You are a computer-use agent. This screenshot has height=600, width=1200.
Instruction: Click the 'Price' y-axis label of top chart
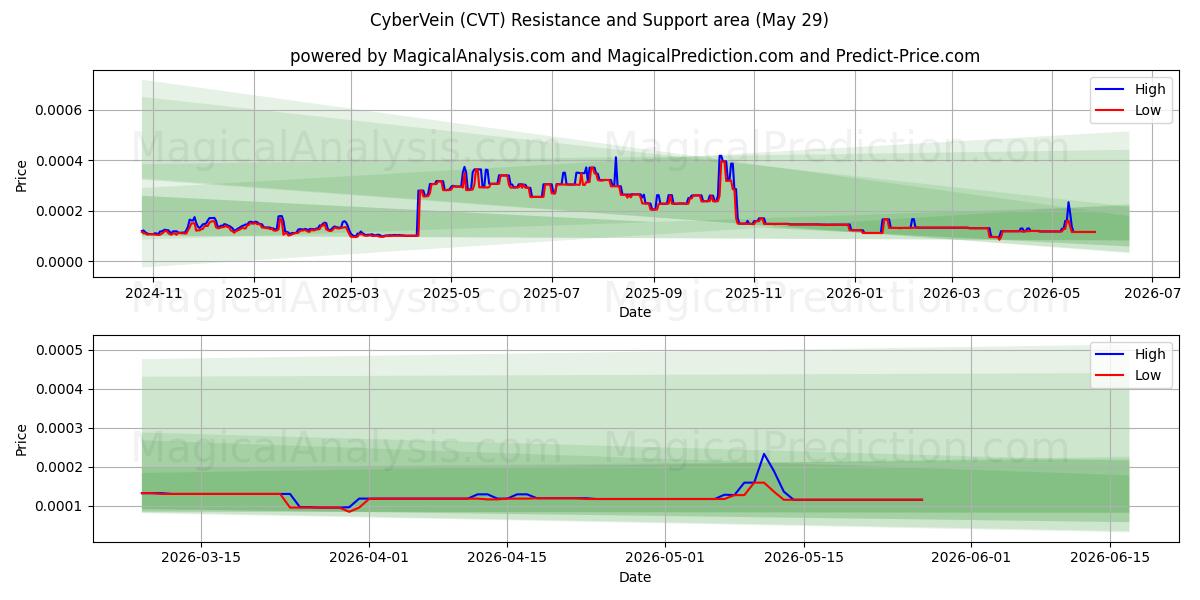pyautogui.click(x=21, y=173)
